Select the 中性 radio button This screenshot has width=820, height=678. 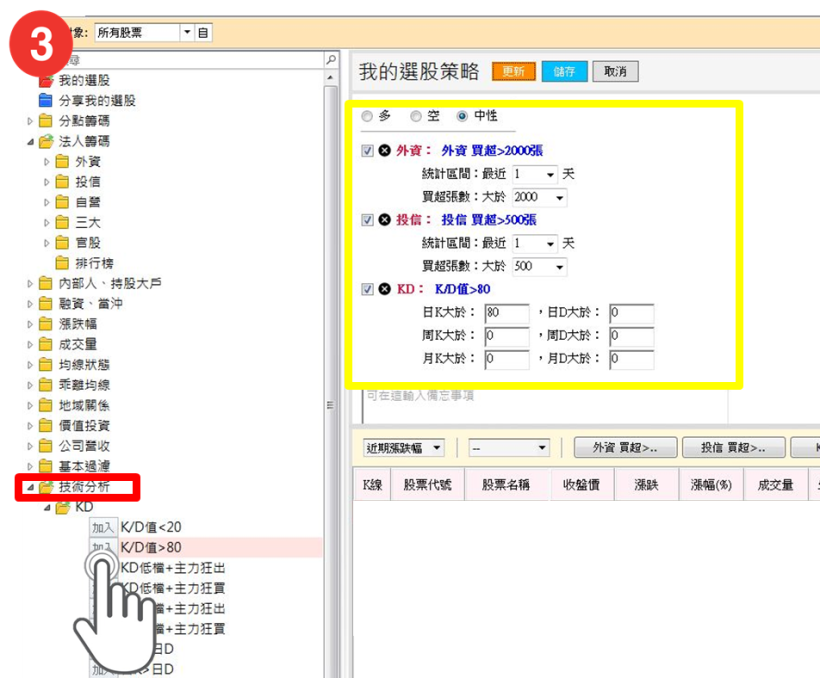[x=463, y=116]
